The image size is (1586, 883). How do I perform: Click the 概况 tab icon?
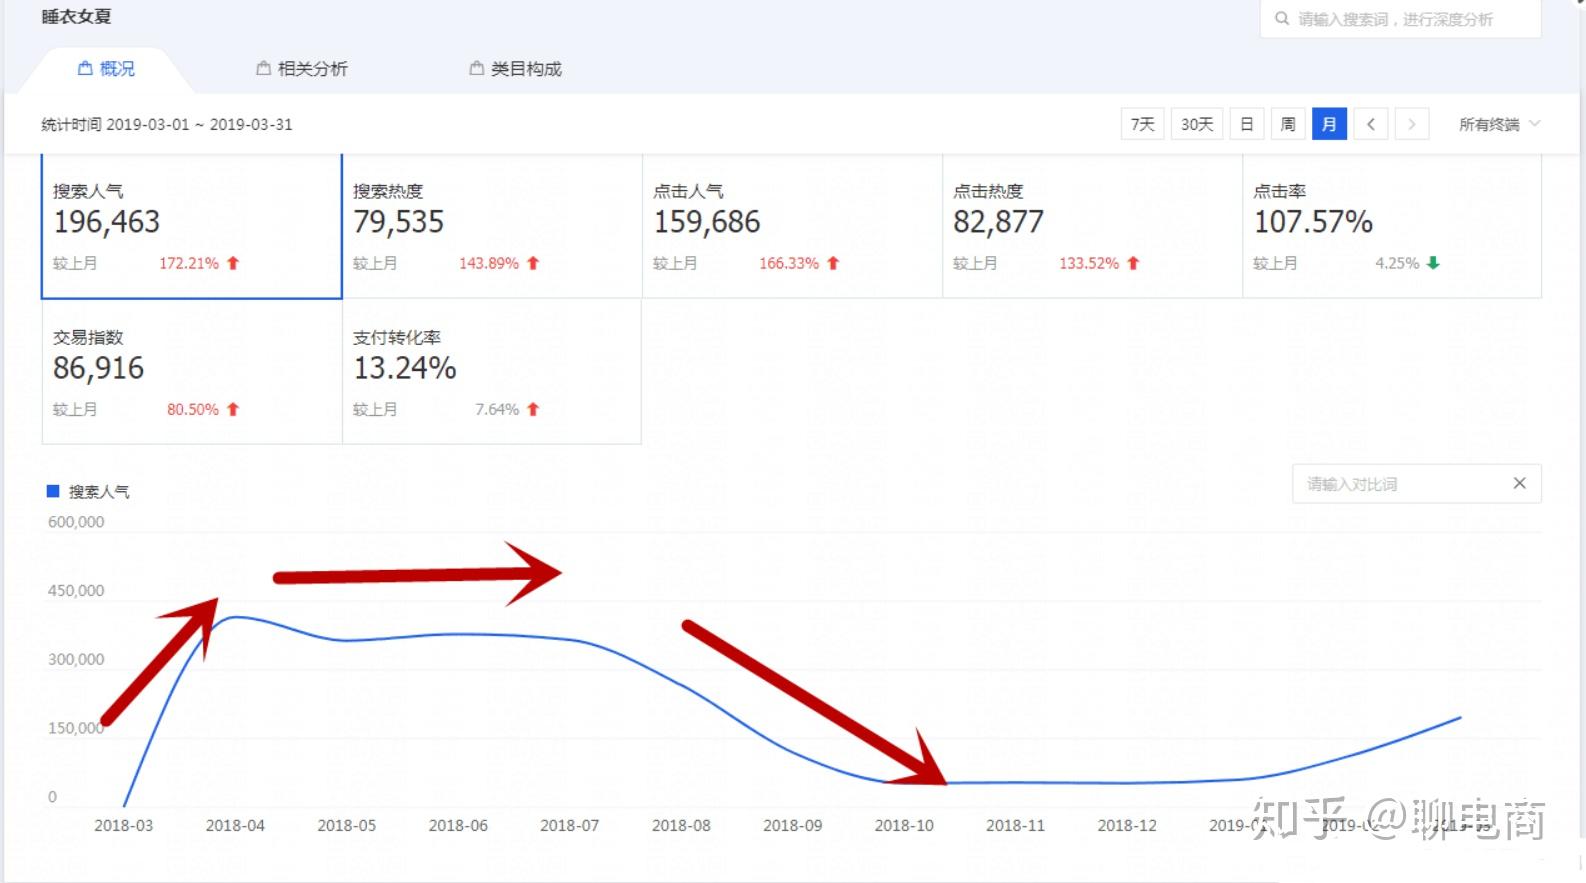pos(85,69)
